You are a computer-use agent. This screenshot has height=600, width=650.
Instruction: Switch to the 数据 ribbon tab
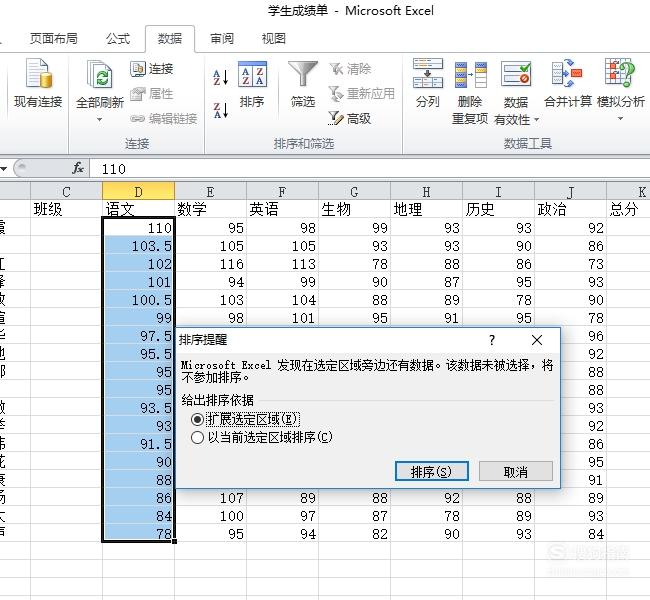point(170,39)
